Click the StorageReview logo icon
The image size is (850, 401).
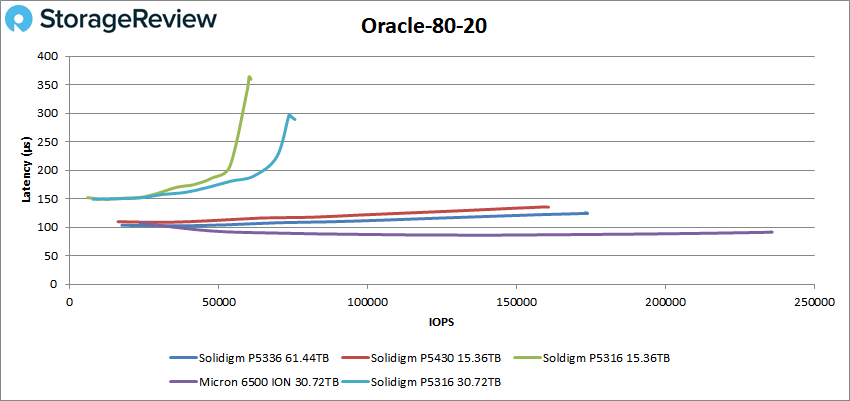click(x=20, y=21)
